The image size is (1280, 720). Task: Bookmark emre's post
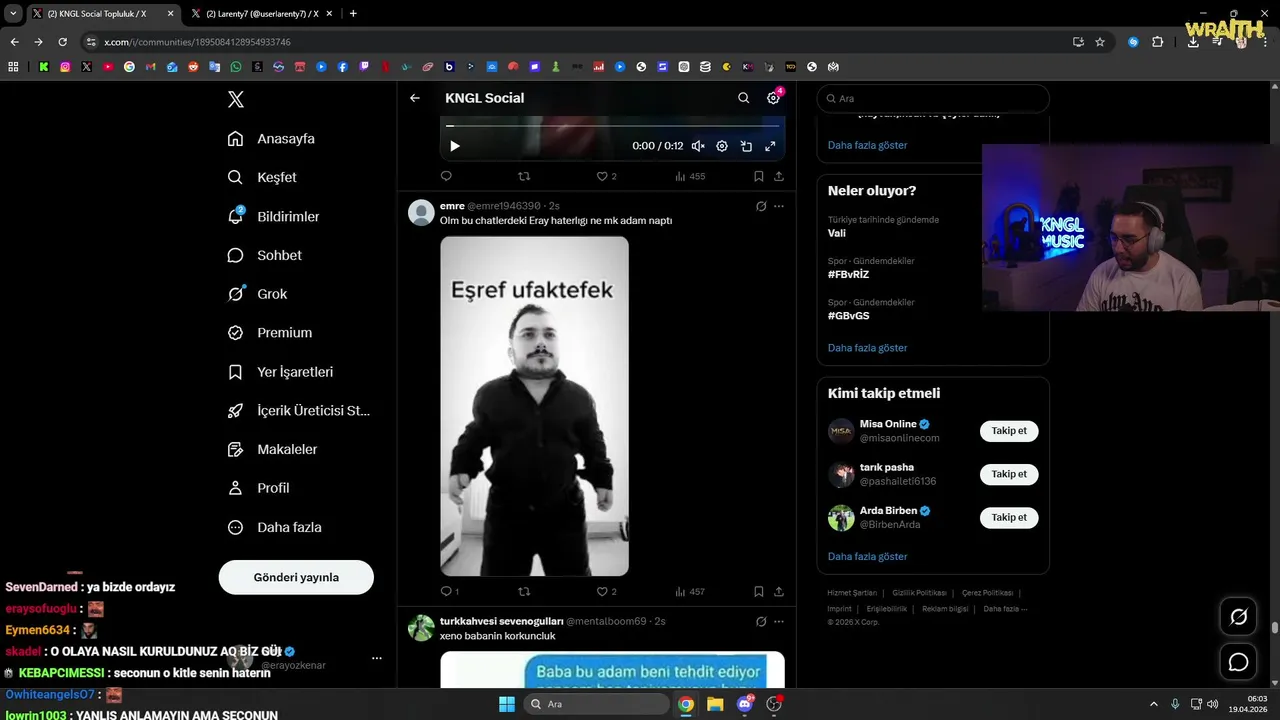click(x=759, y=592)
